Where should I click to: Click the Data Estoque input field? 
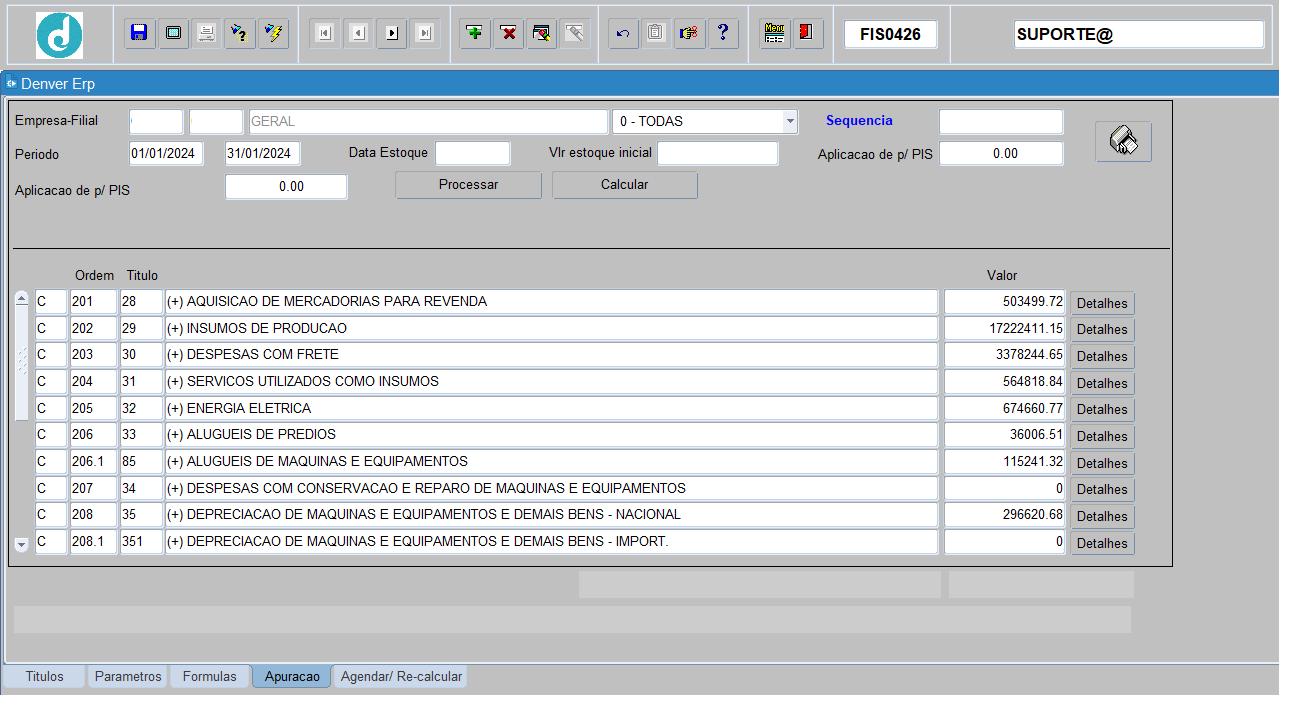click(x=472, y=153)
